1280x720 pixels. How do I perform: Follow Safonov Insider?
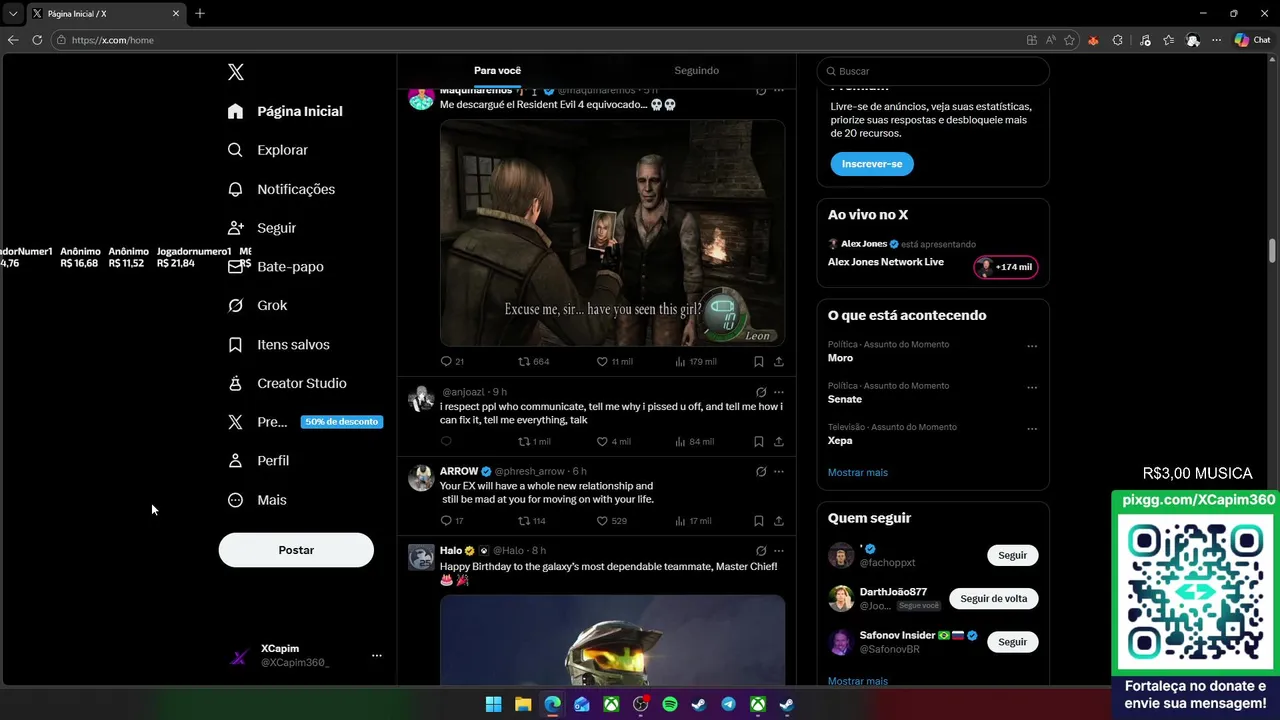(1012, 642)
